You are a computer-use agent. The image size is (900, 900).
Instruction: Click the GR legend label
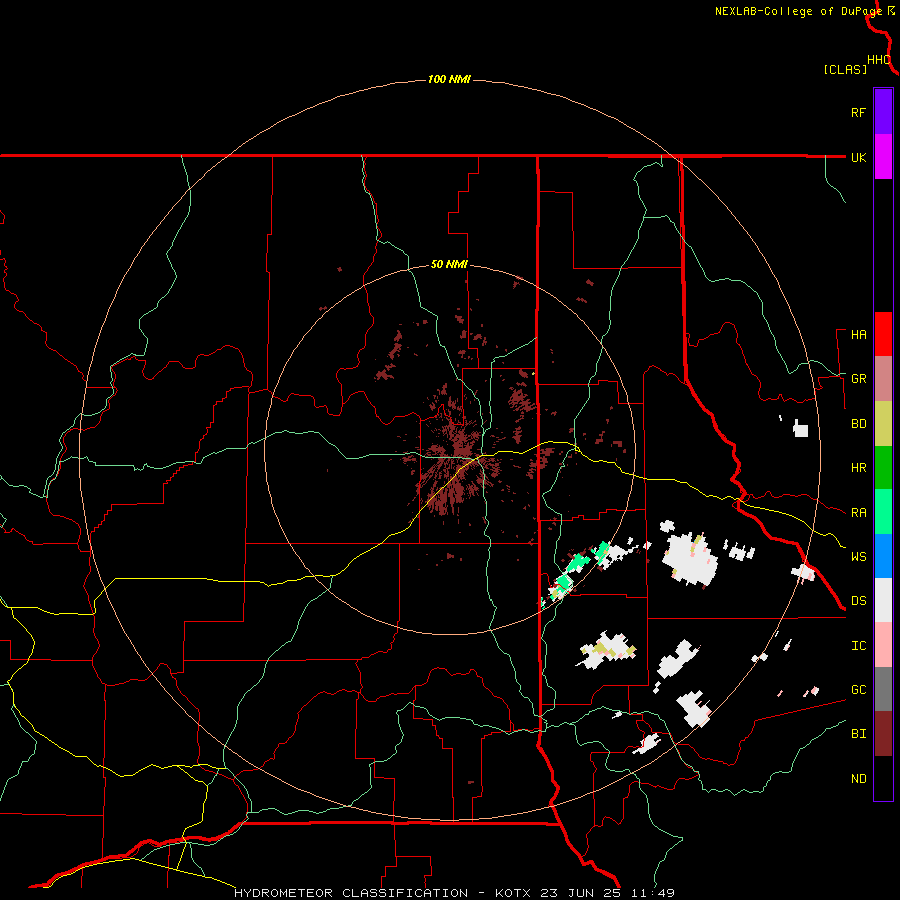pyautogui.click(x=858, y=379)
